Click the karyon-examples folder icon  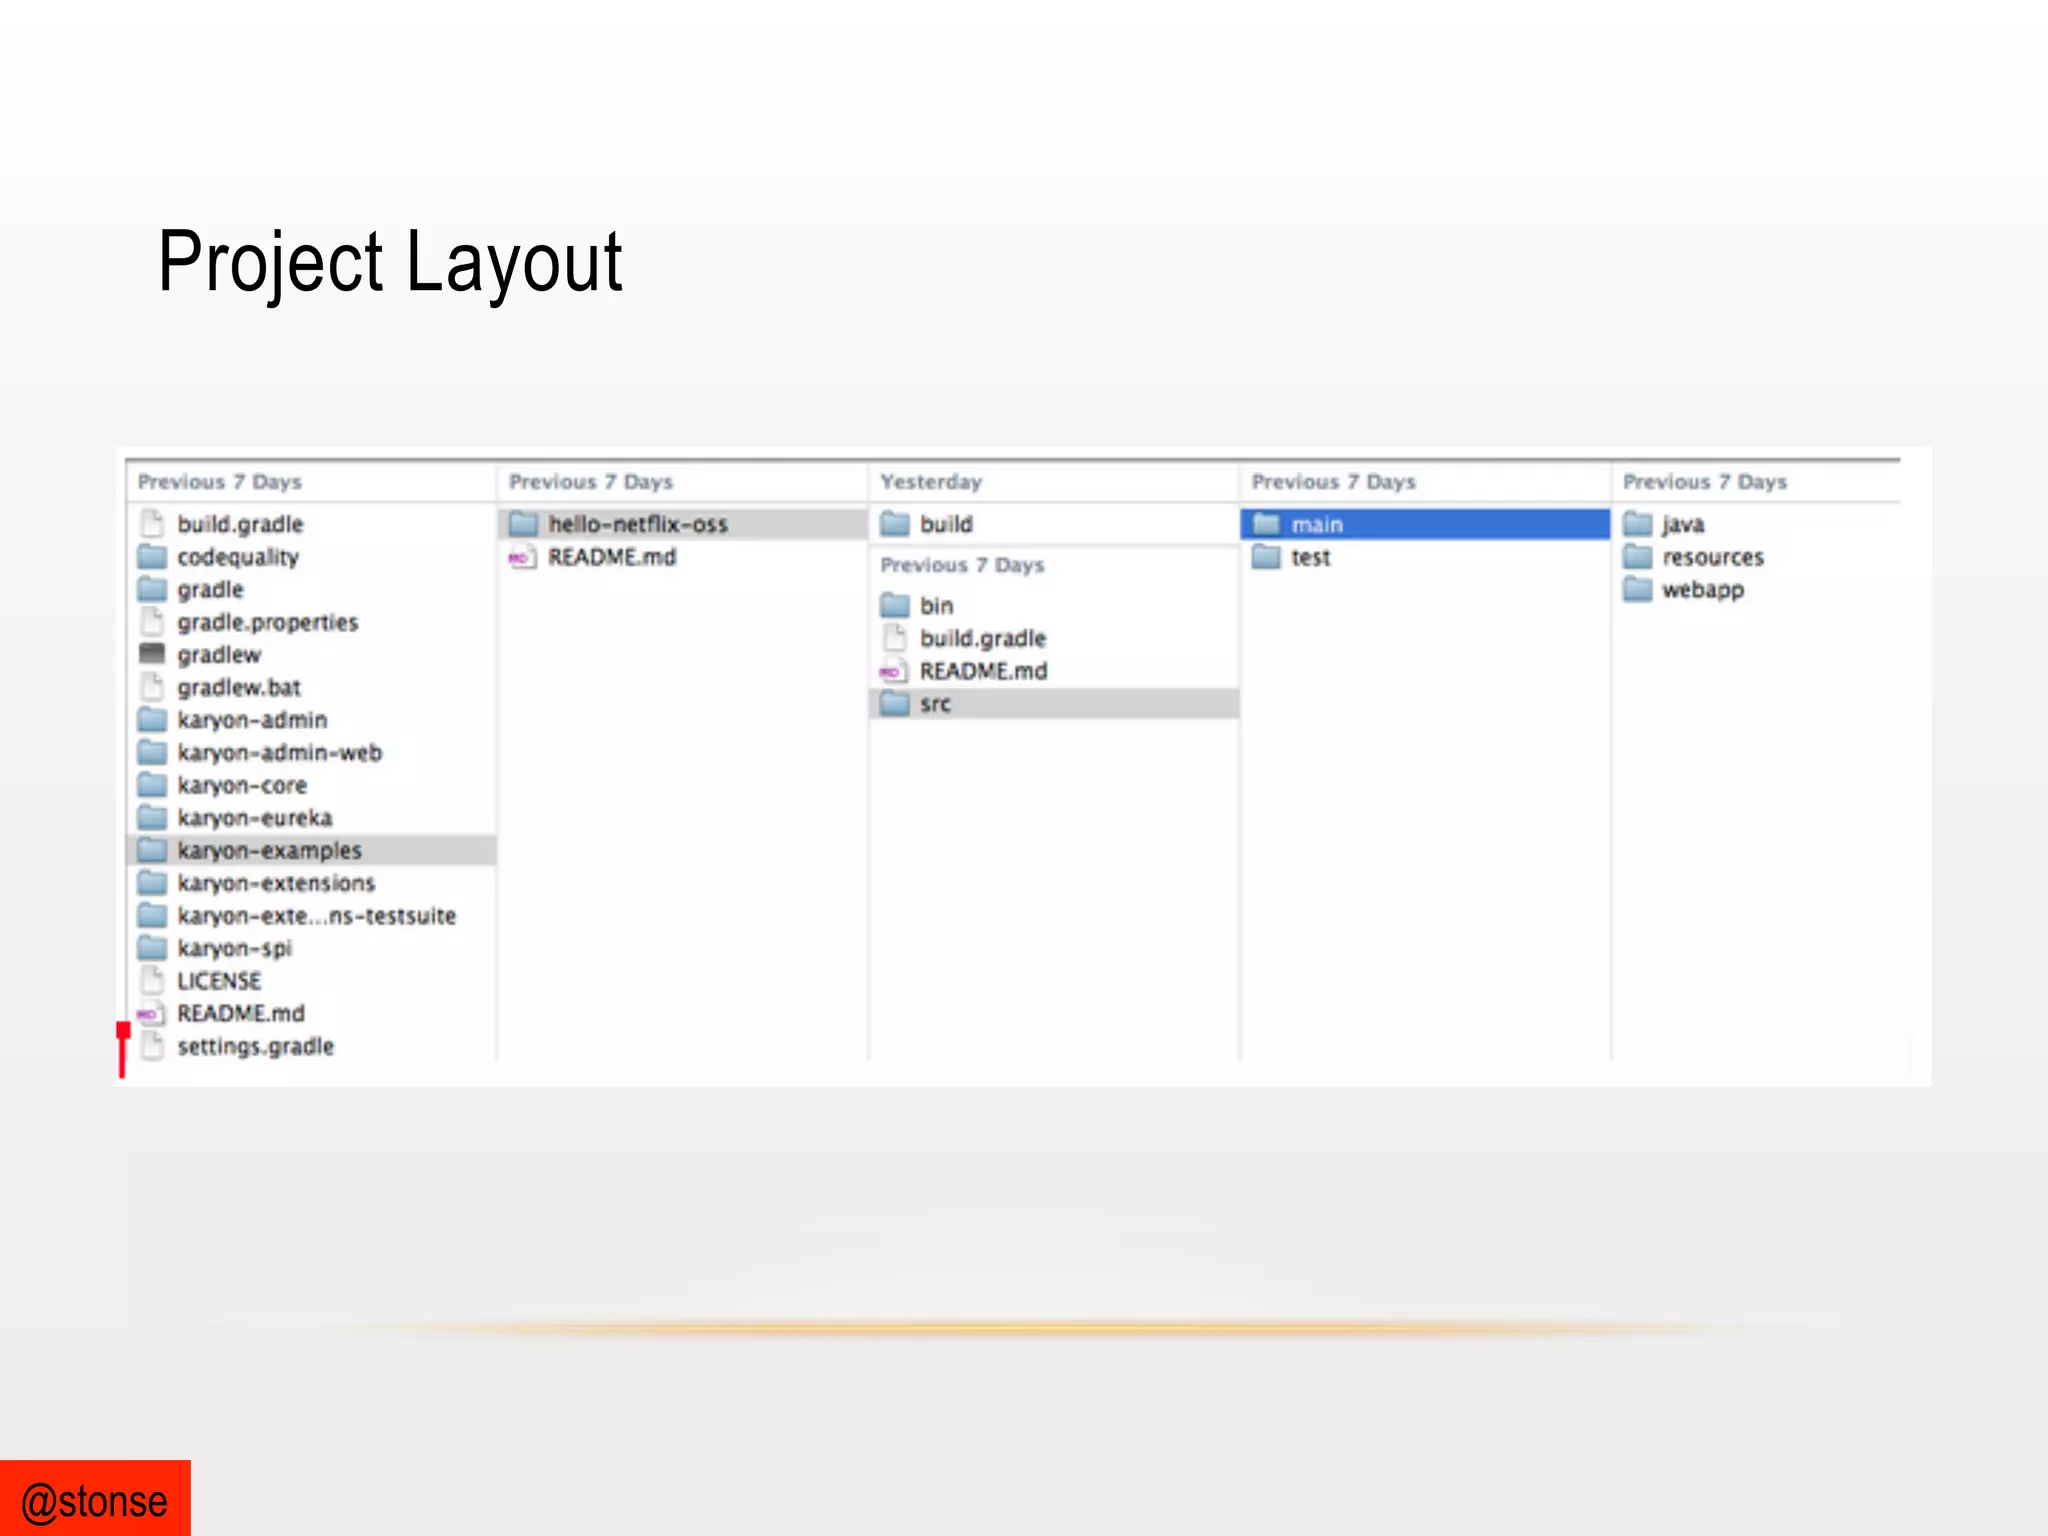pos(152,850)
